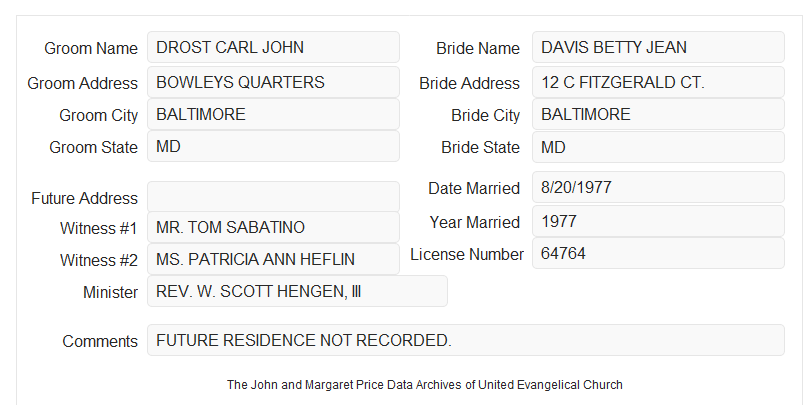Click the empty Future Address field
805x405 pixels.
[x=273, y=197]
